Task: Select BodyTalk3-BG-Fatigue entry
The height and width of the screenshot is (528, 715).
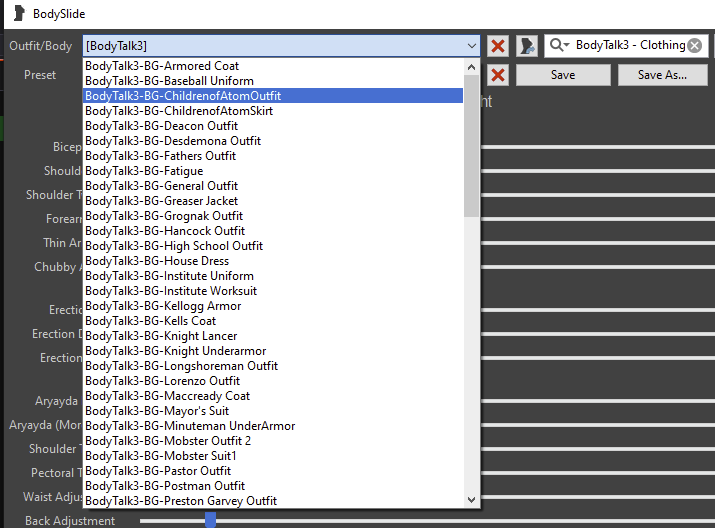Action: coord(273,171)
